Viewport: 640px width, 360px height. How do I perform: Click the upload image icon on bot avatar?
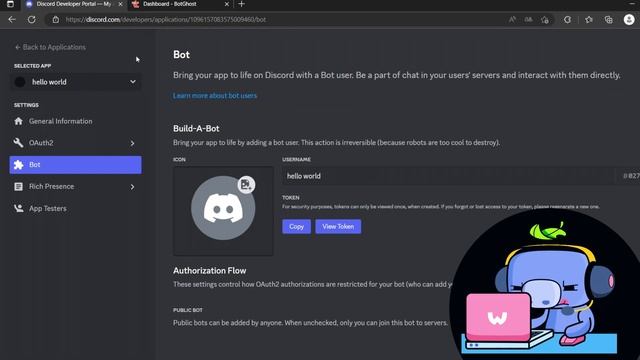click(x=246, y=185)
